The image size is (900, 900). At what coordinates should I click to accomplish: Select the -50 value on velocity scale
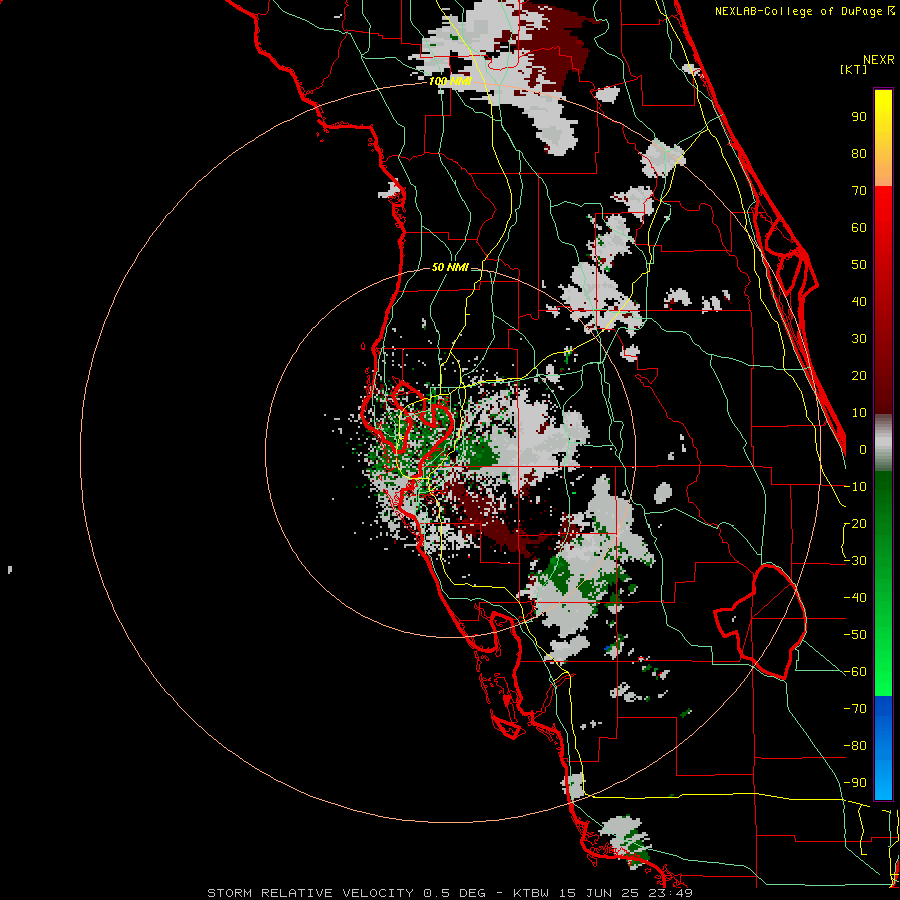[855, 635]
